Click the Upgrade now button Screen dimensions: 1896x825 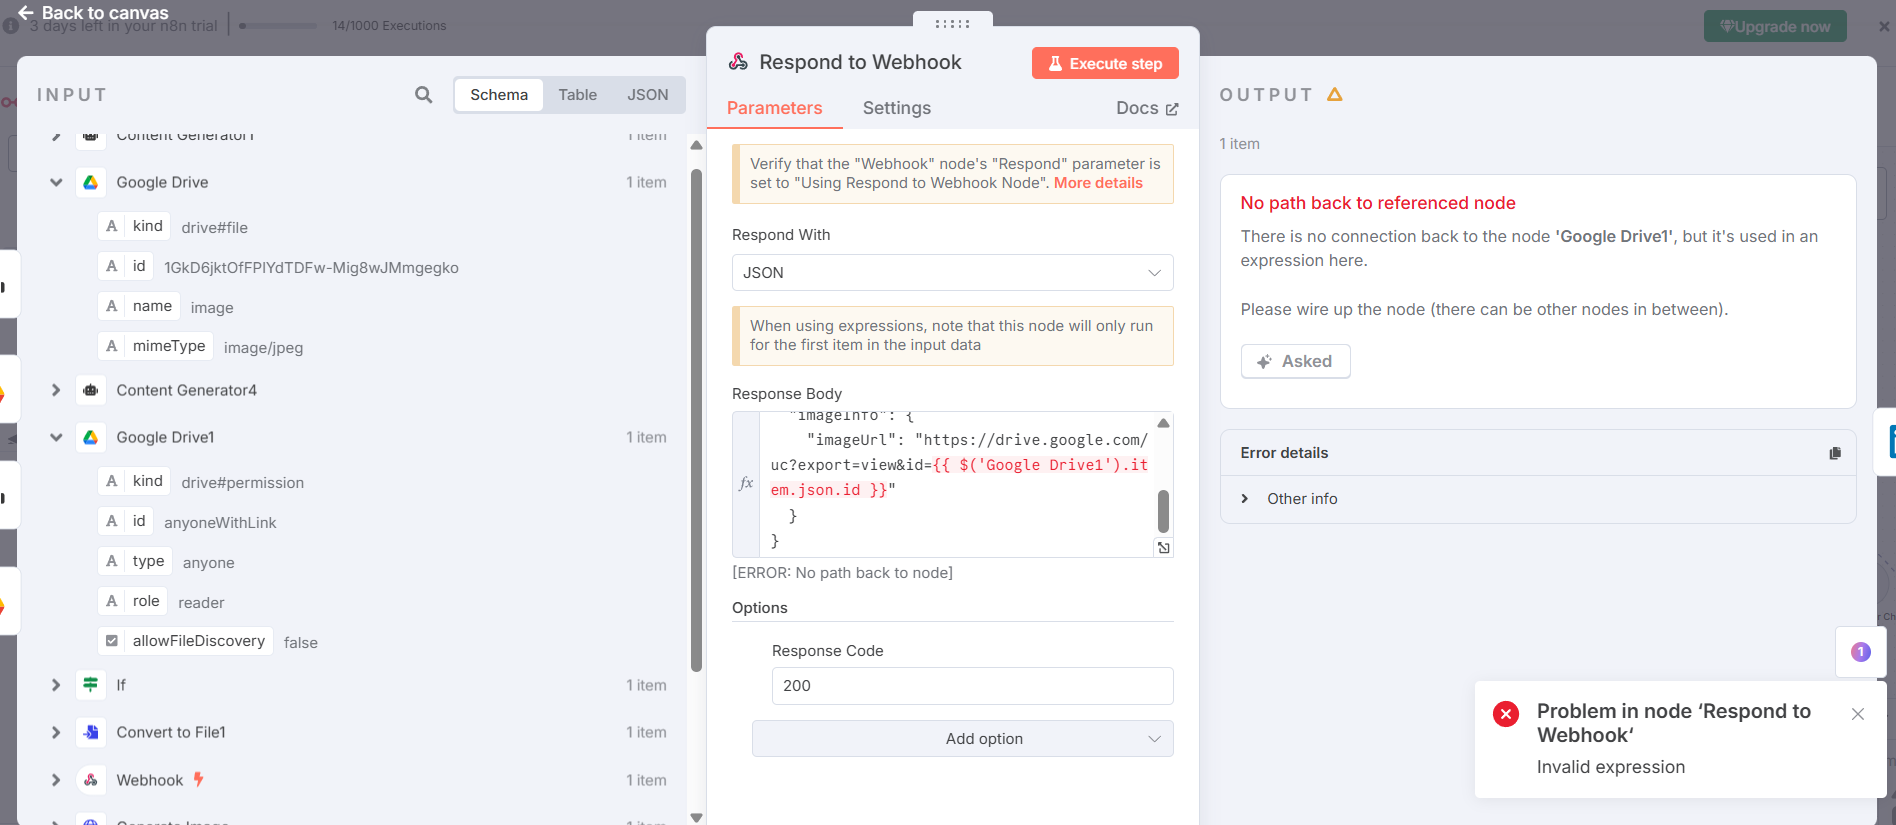(1775, 27)
